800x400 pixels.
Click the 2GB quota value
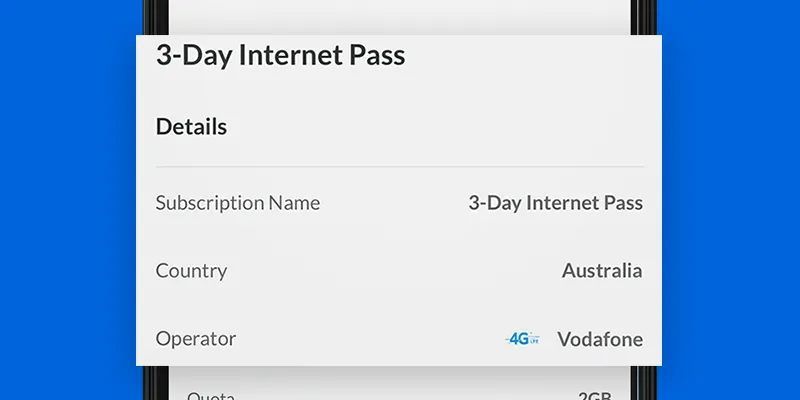pos(594,393)
